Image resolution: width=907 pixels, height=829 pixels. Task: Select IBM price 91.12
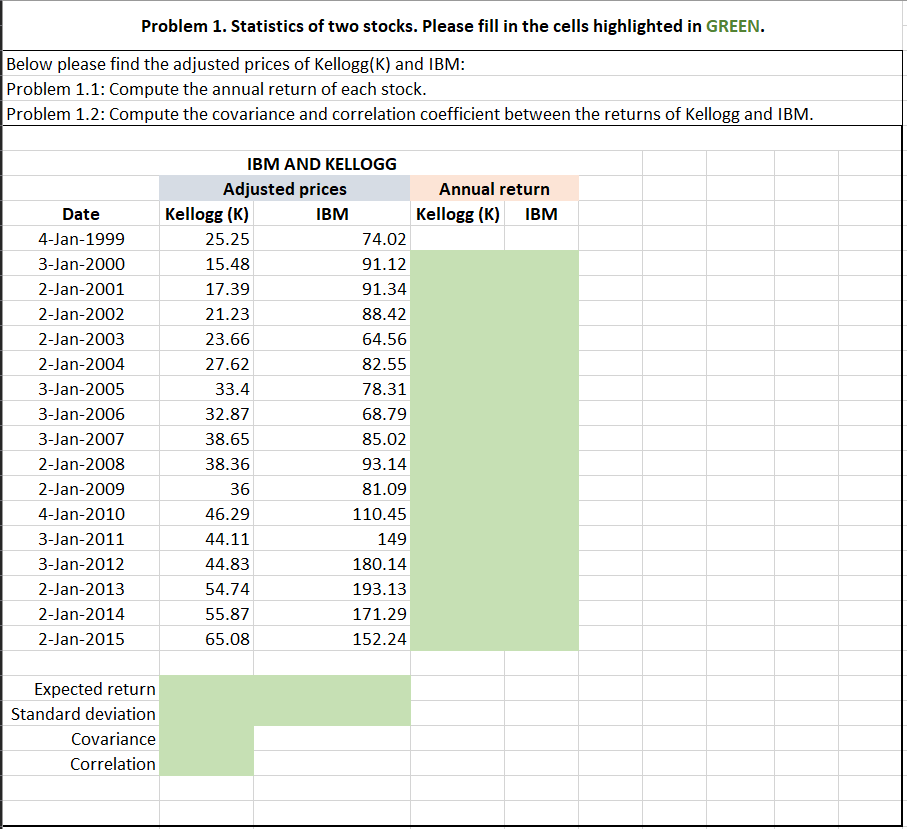pyautogui.click(x=332, y=263)
